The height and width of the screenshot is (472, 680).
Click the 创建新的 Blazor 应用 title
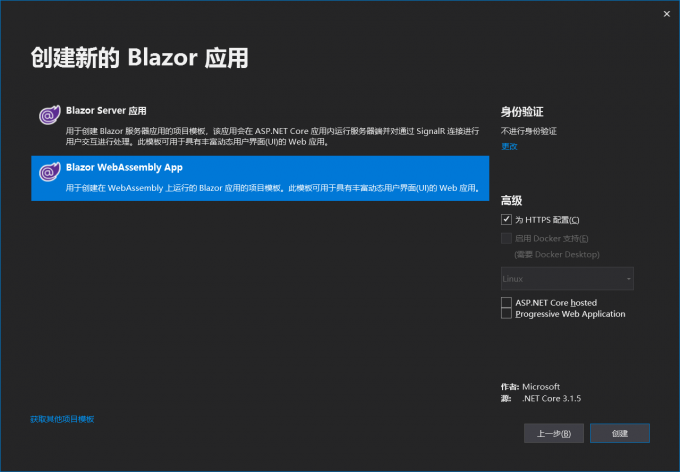click(139, 58)
